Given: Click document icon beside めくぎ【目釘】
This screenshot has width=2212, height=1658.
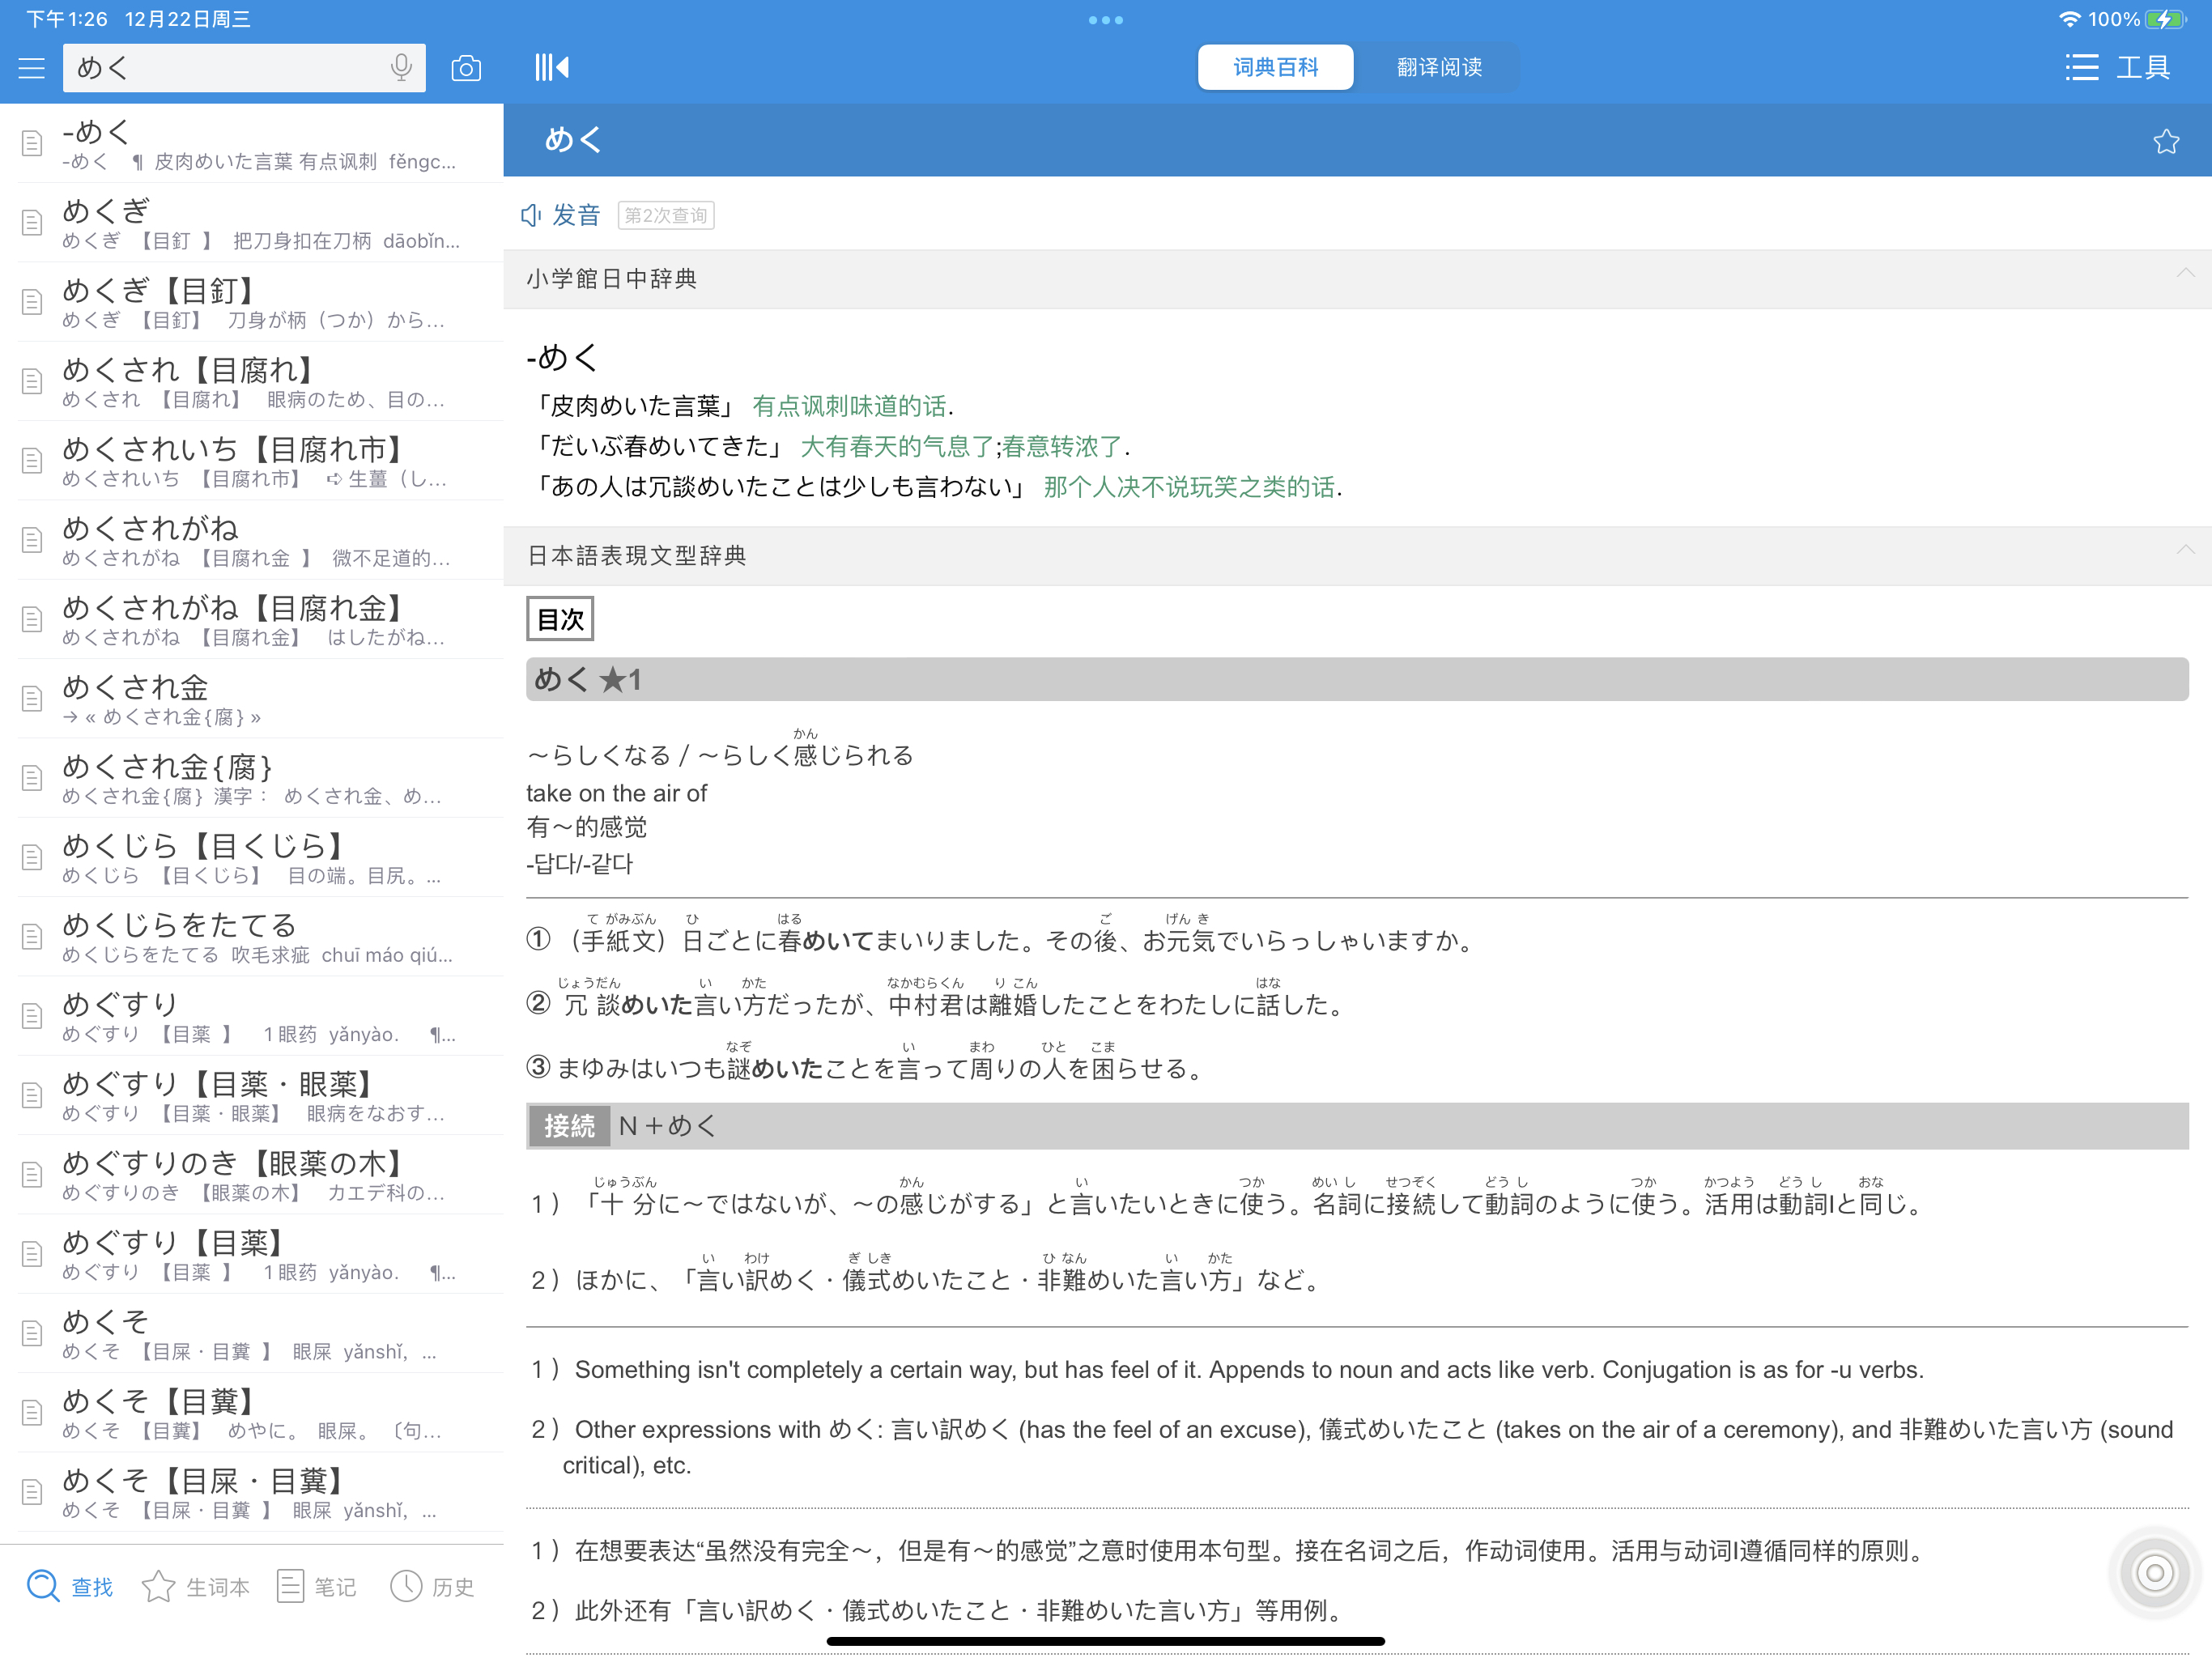Looking at the screenshot, I should pyautogui.click(x=32, y=302).
